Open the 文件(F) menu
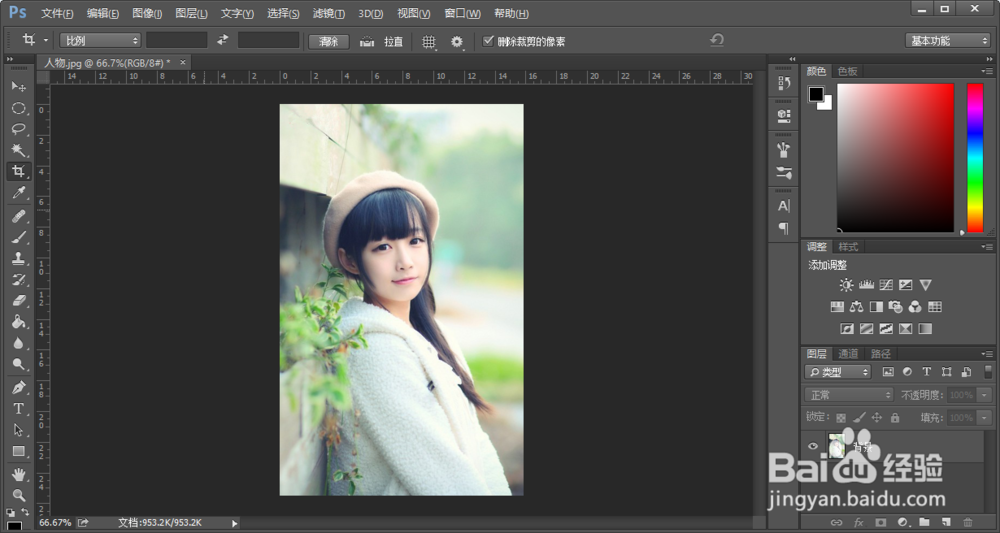 point(57,13)
